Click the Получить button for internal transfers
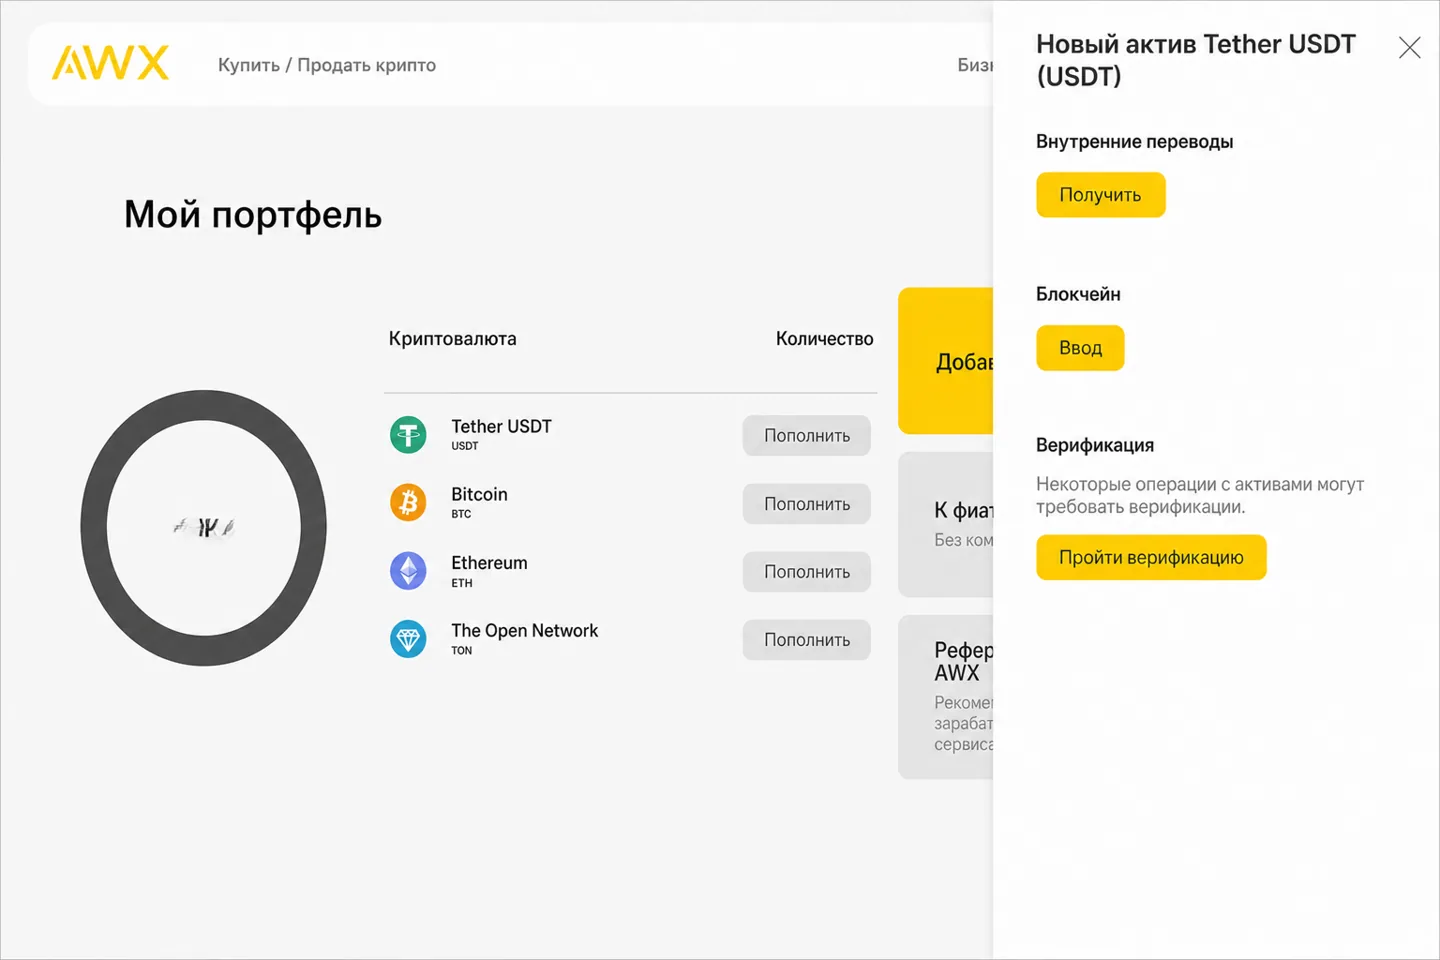The image size is (1440, 960). [x=1100, y=195]
